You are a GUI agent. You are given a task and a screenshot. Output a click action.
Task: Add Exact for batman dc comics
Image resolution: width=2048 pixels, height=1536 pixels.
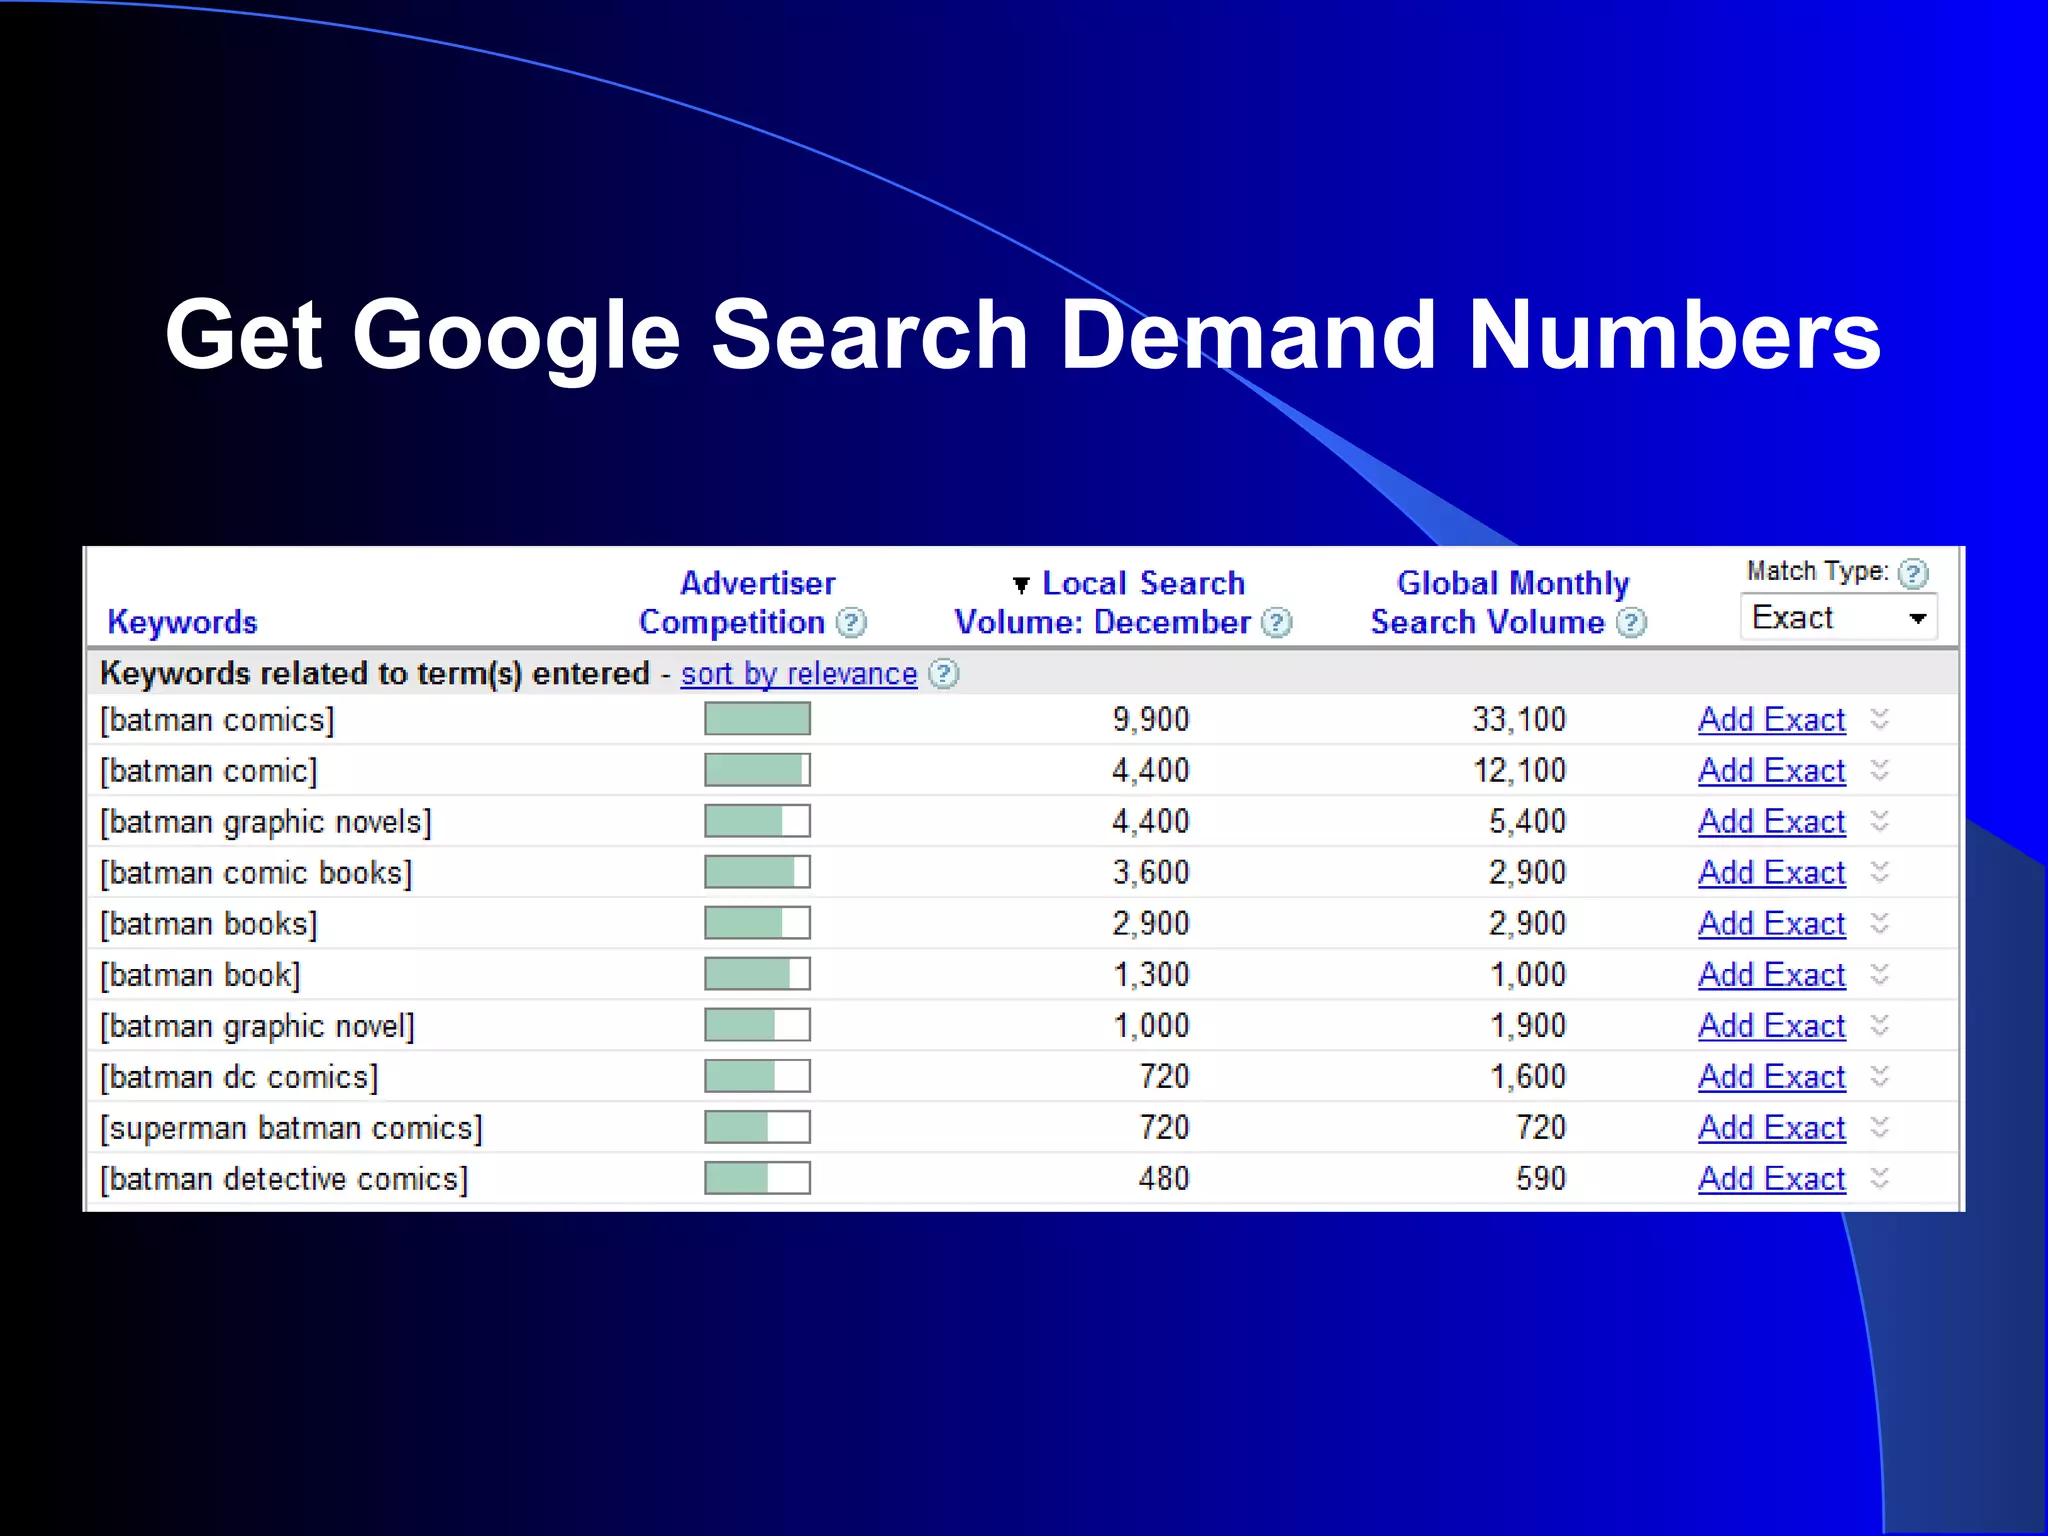click(x=1771, y=1077)
